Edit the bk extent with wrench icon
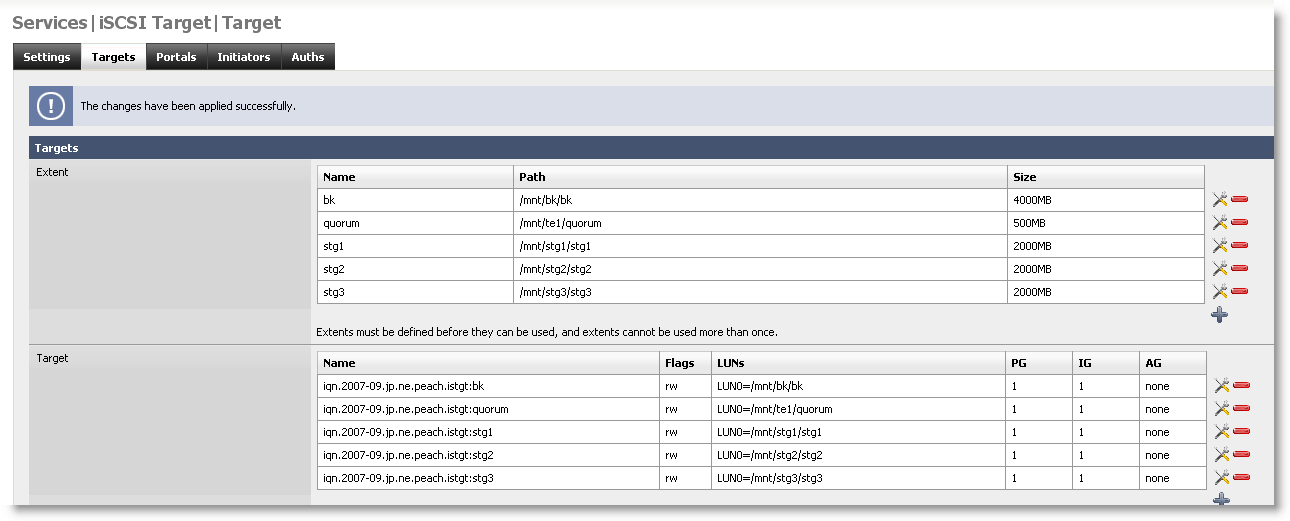The image size is (1290, 521). point(1220,200)
